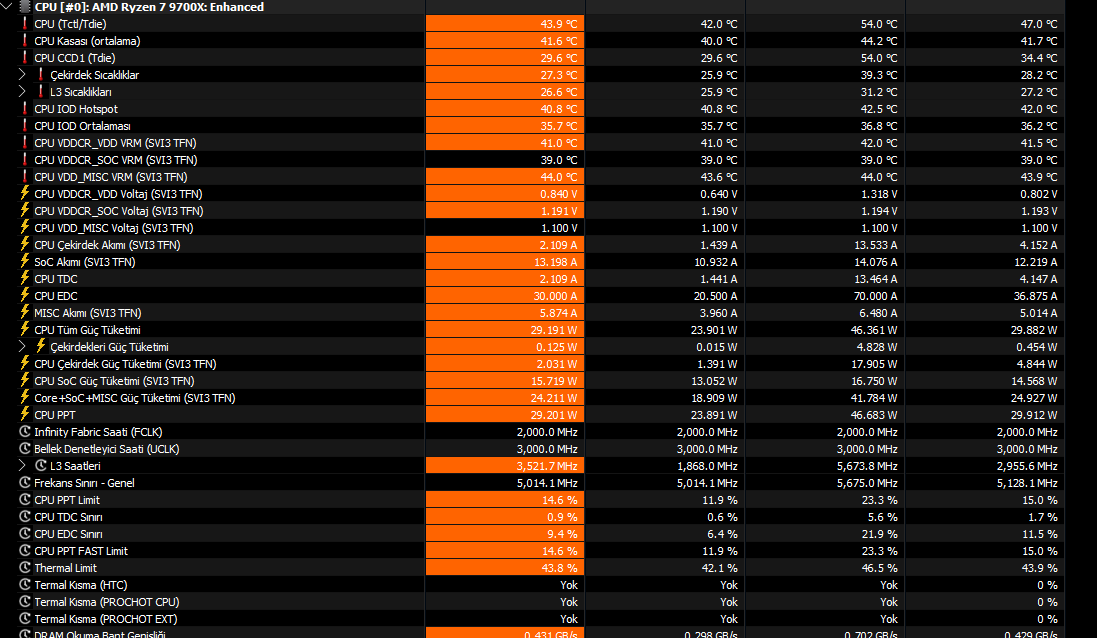Expand the L3 Sıcaklıkları row
The image size is (1097, 638).
click(22, 91)
